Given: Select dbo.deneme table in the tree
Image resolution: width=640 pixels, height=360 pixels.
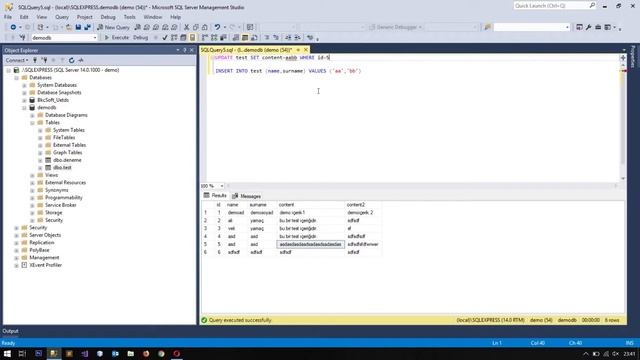Looking at the screenshot, I should tap(67, 160).
